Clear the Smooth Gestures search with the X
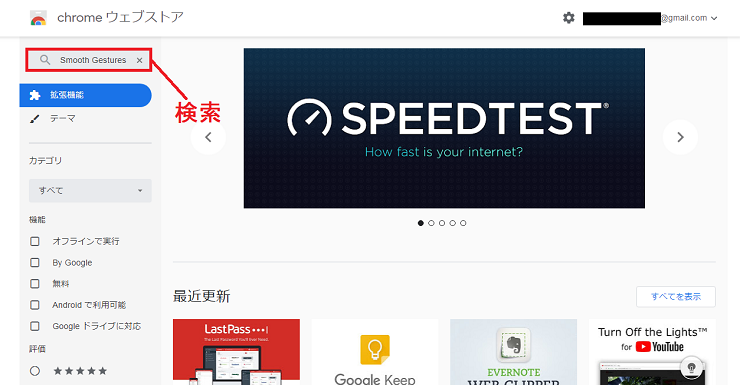The image size is (740, 385). pos(139,60)
